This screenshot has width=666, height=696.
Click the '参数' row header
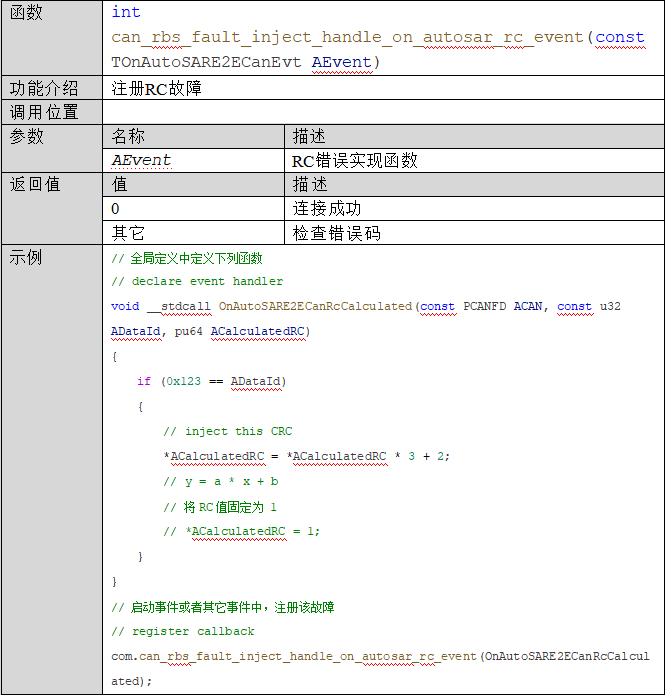tap(52, 148)
